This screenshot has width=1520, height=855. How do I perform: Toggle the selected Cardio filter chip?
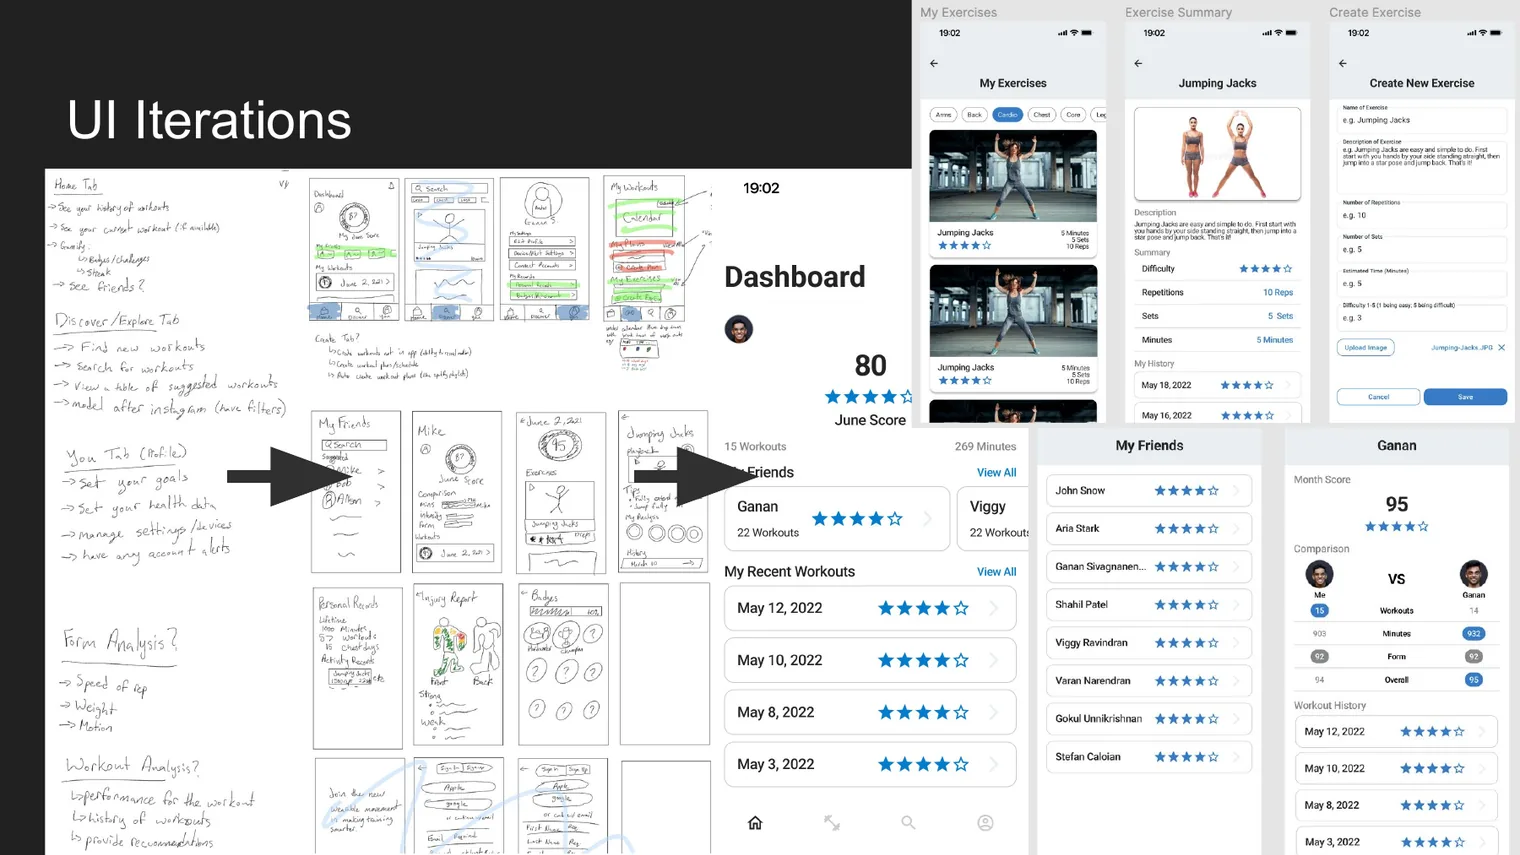(1007, 115)
